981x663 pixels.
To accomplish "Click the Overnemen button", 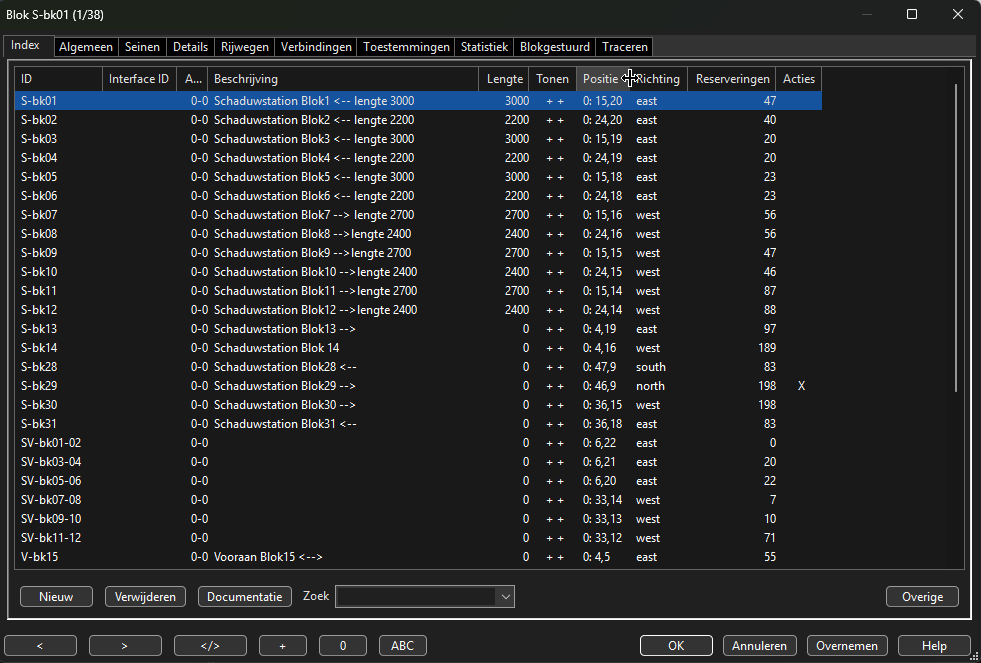I will coord(848,646).
